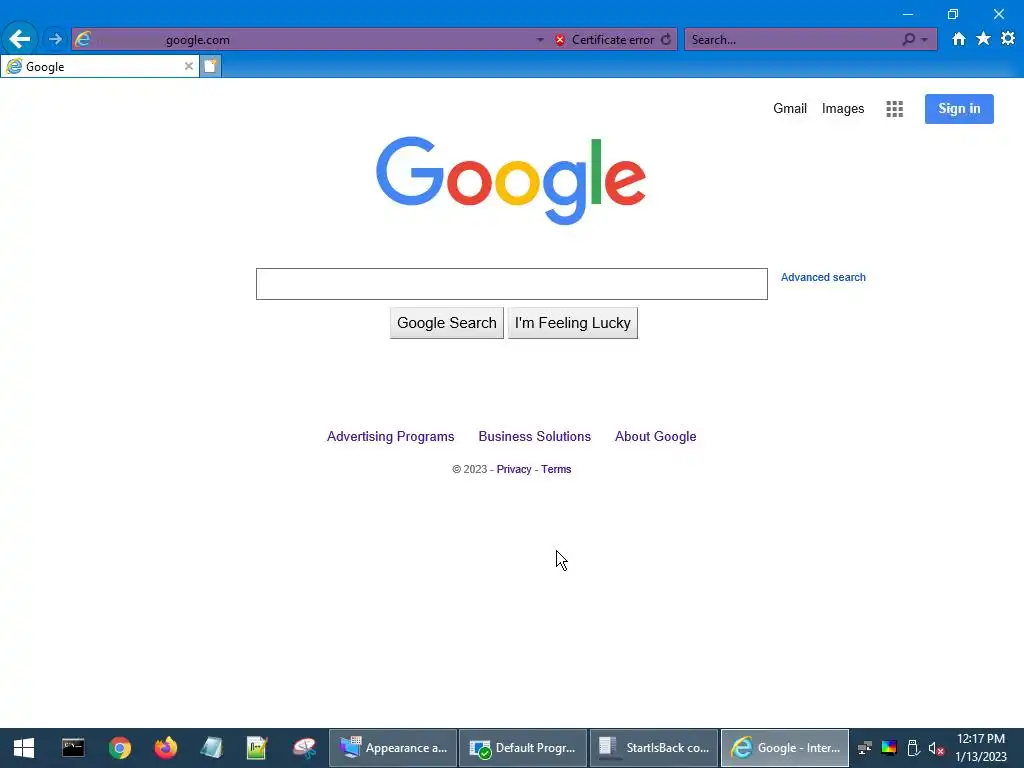Go to the Home page icon

pos(958,39)
